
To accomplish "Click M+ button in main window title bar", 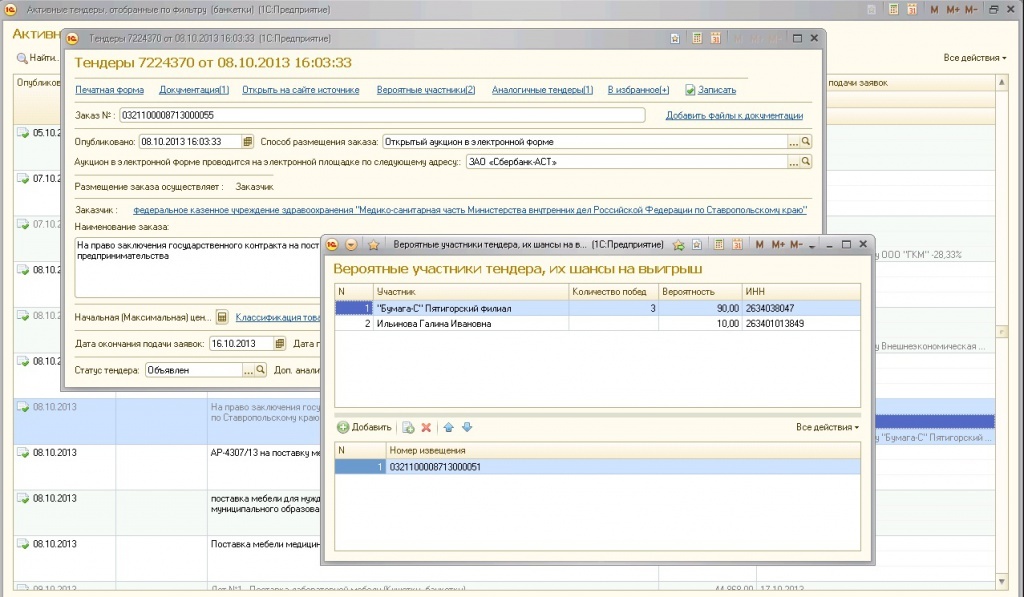I will pyautogui.click(x=953, y=10).
